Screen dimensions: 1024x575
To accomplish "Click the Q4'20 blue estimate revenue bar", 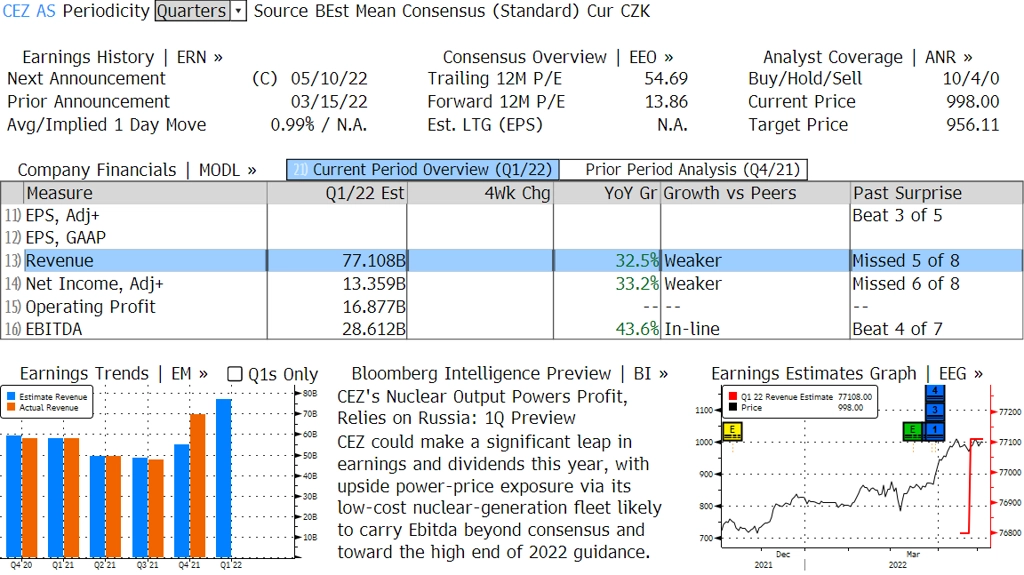I will pyautogui.click(x=14, y=496).
